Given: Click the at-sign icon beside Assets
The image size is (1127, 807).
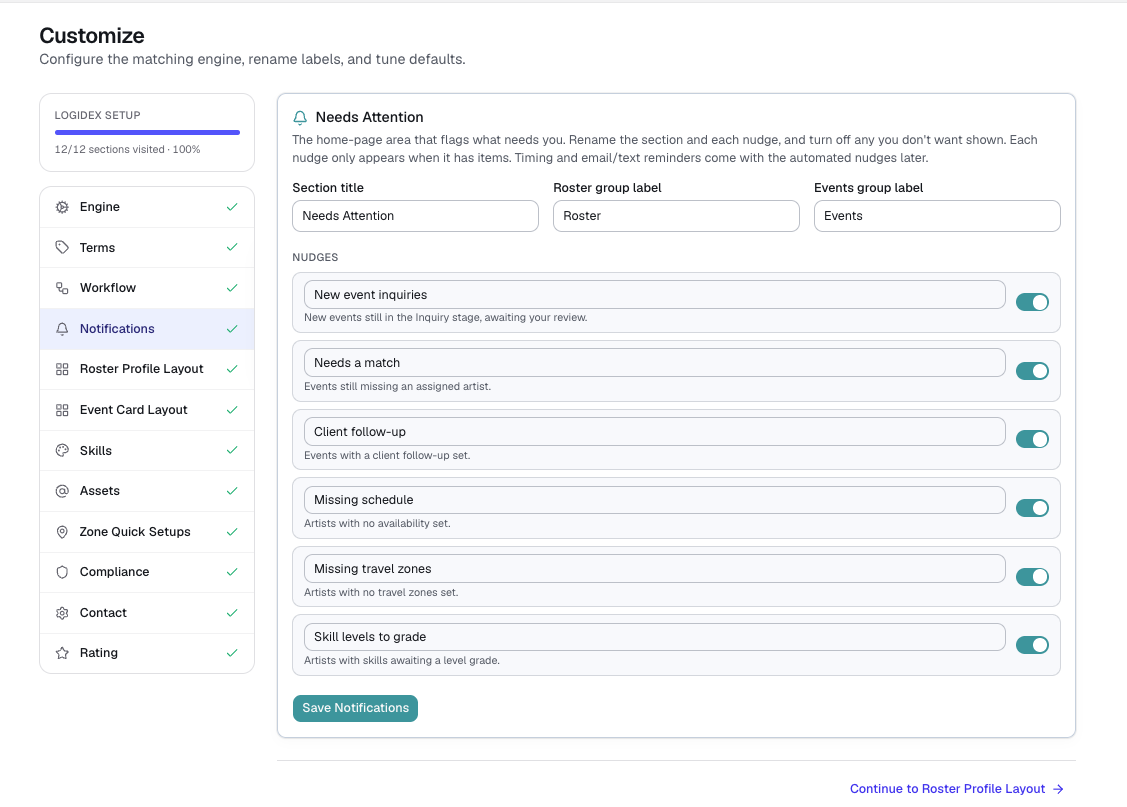Looking at the screenshot, I should [x=63, y=491].
